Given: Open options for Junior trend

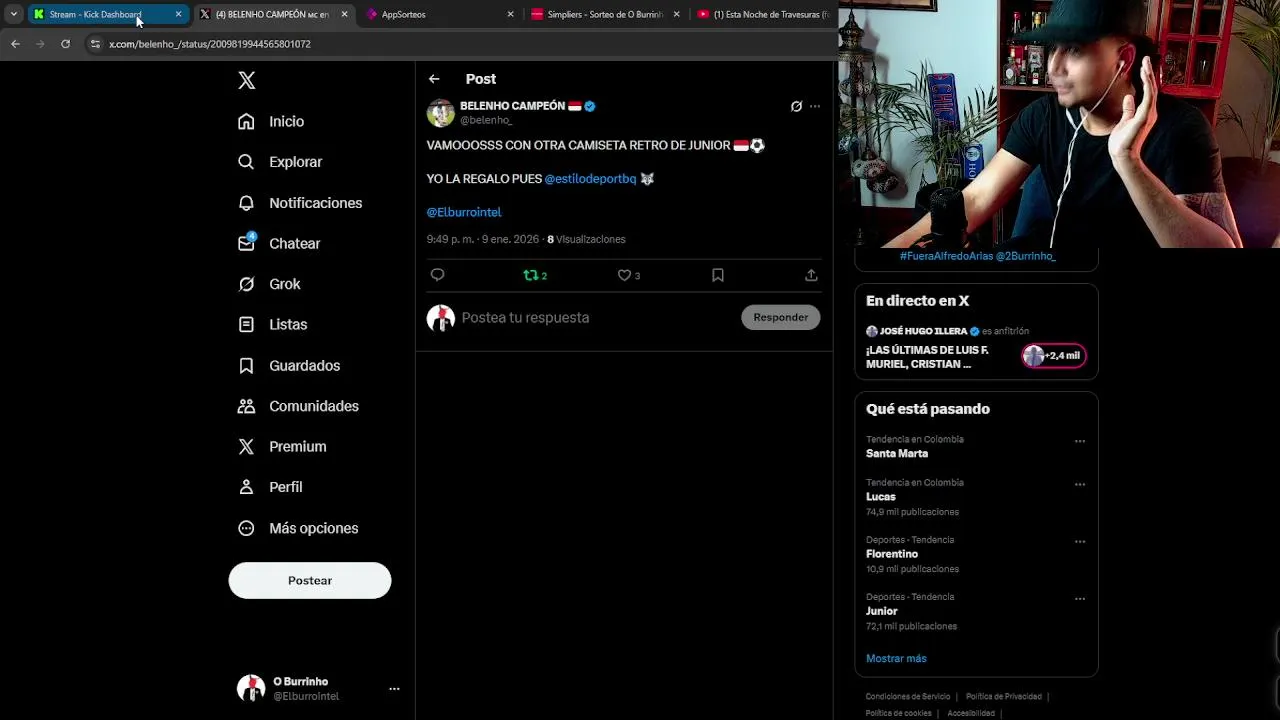Looking at the screenshot, I should [1080, 599].
